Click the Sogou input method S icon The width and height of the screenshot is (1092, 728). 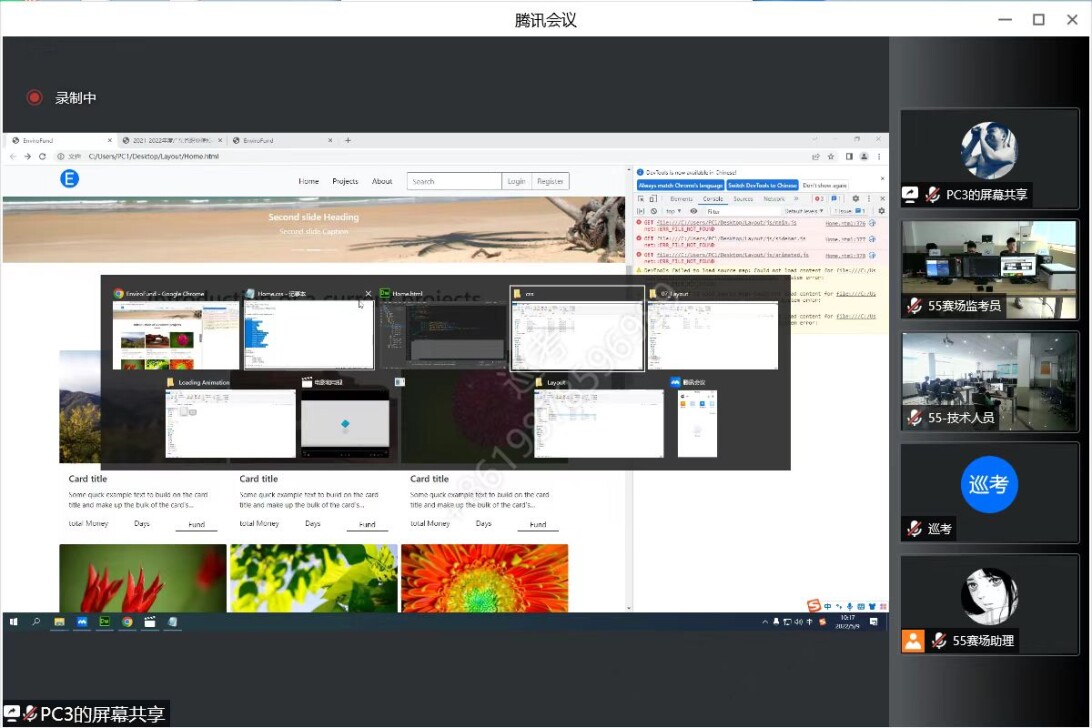[813, 606]
